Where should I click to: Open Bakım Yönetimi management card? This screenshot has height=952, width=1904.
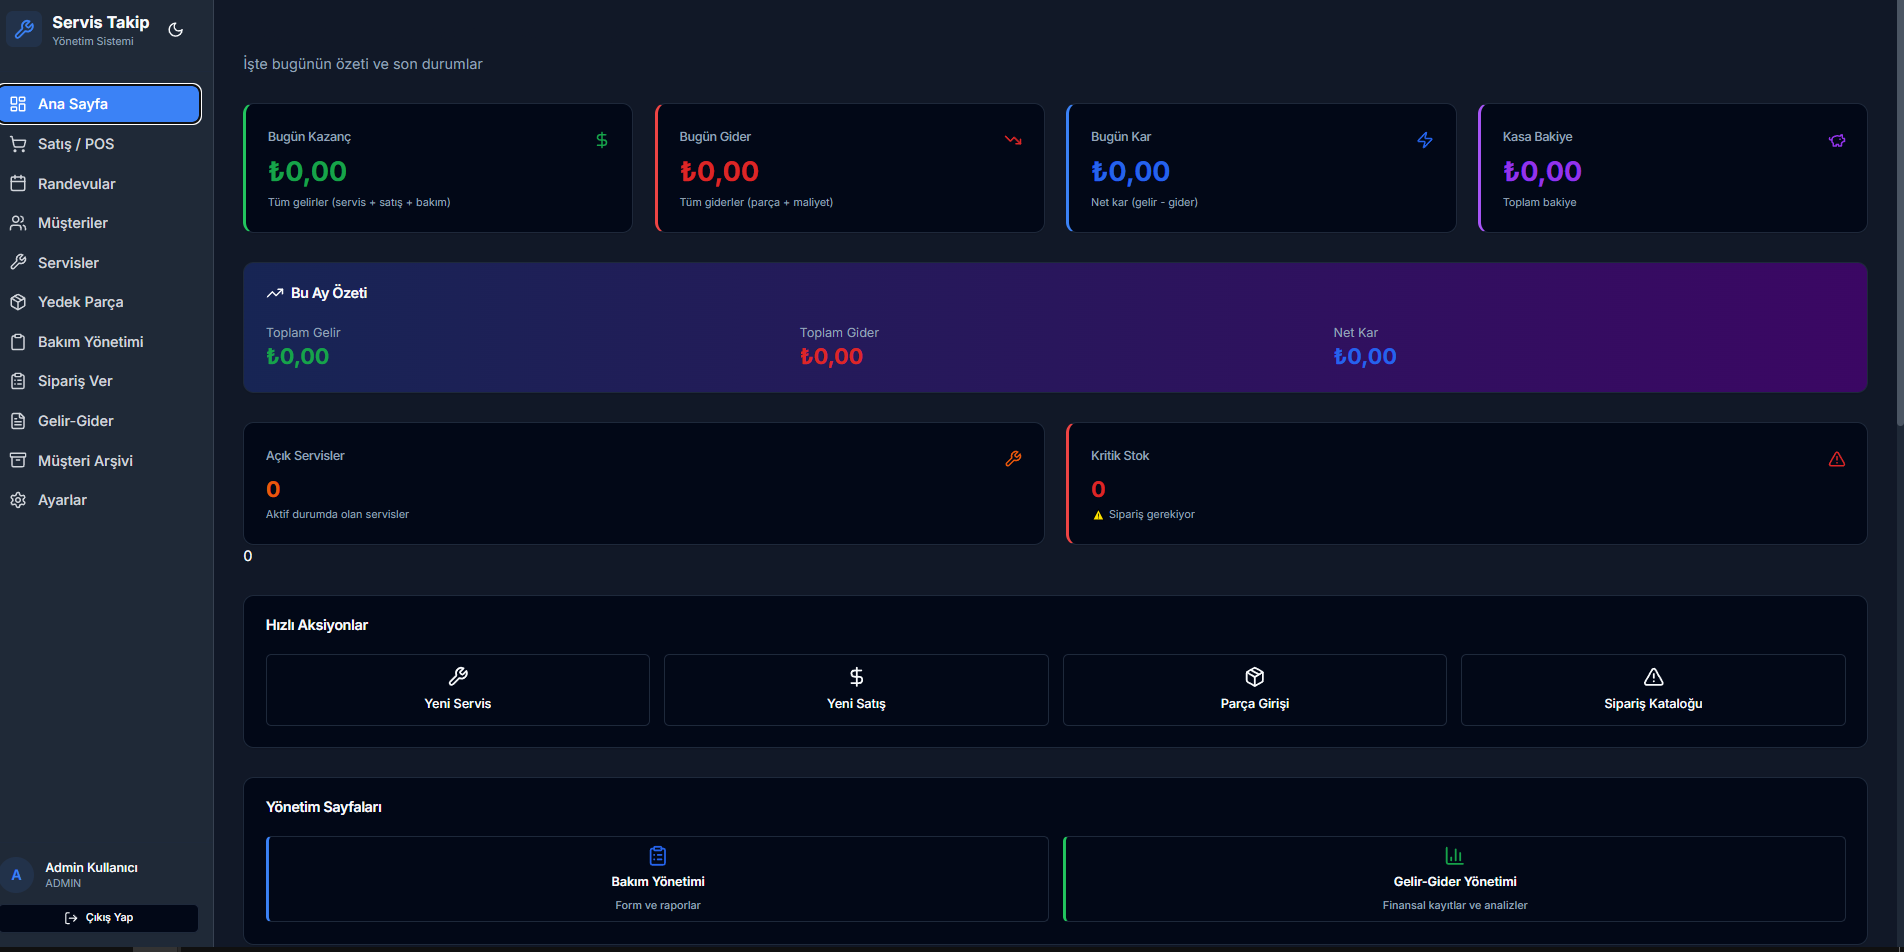(x=657, y=879)
